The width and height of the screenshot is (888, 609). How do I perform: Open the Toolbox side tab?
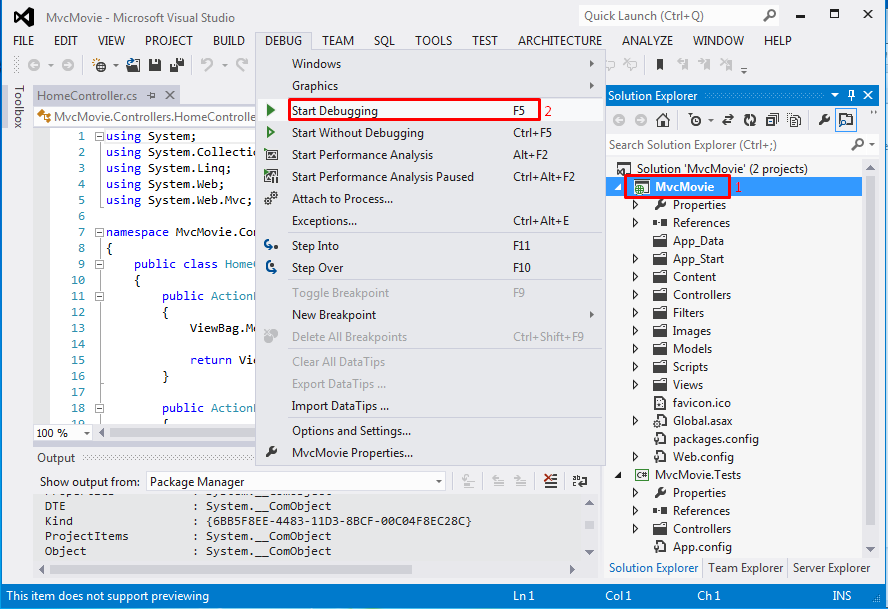click(19, 107)
